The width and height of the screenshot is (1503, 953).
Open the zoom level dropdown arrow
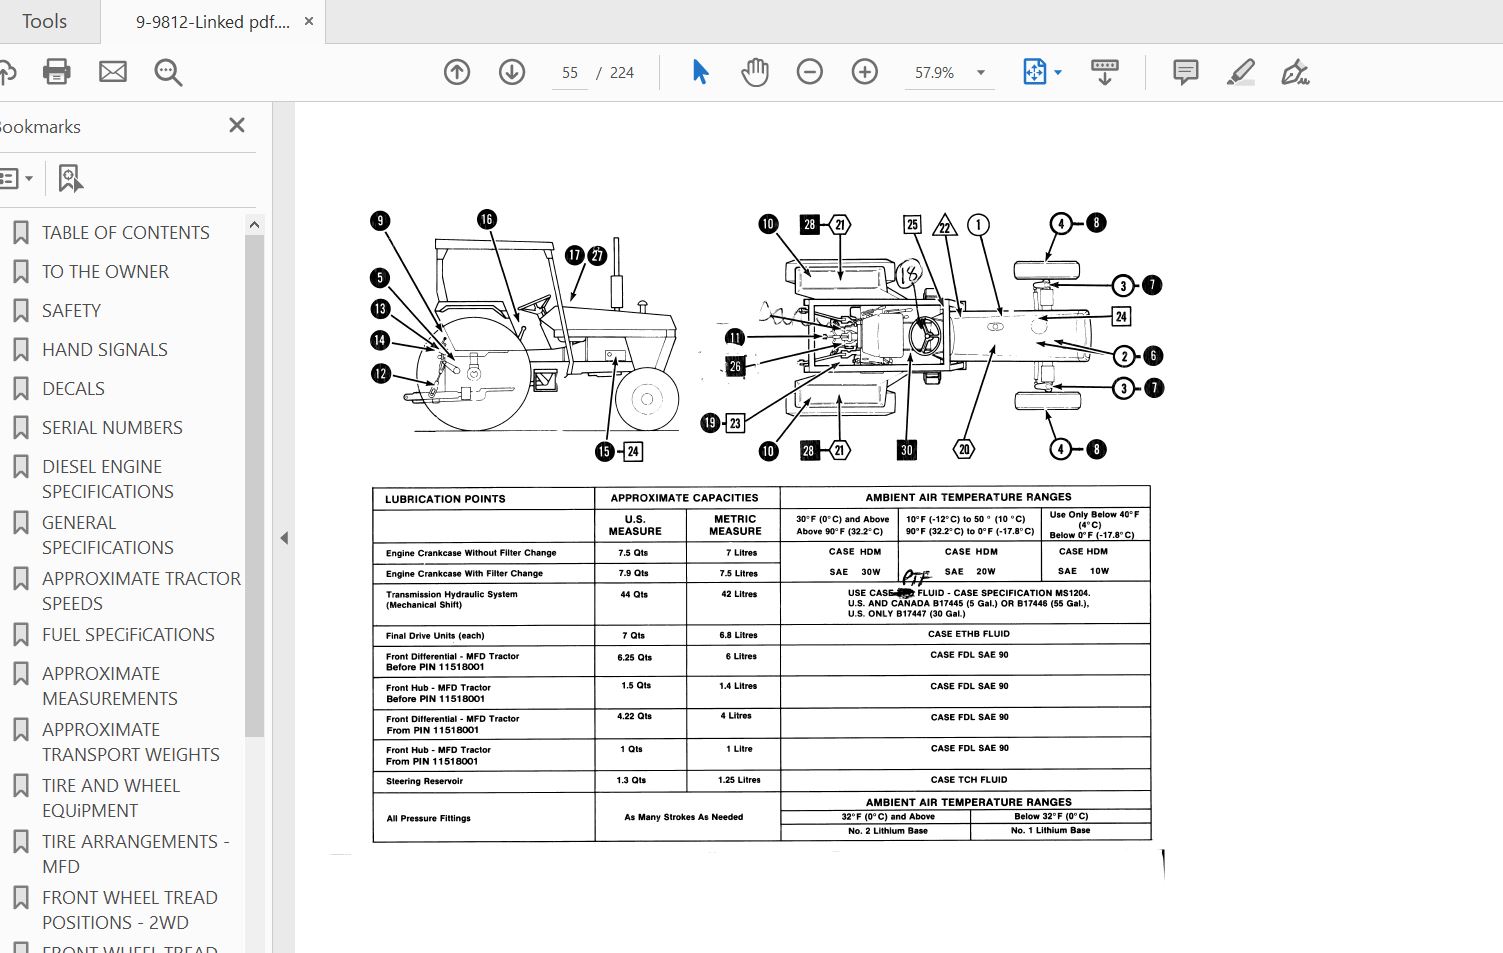(x=981, y=73)
